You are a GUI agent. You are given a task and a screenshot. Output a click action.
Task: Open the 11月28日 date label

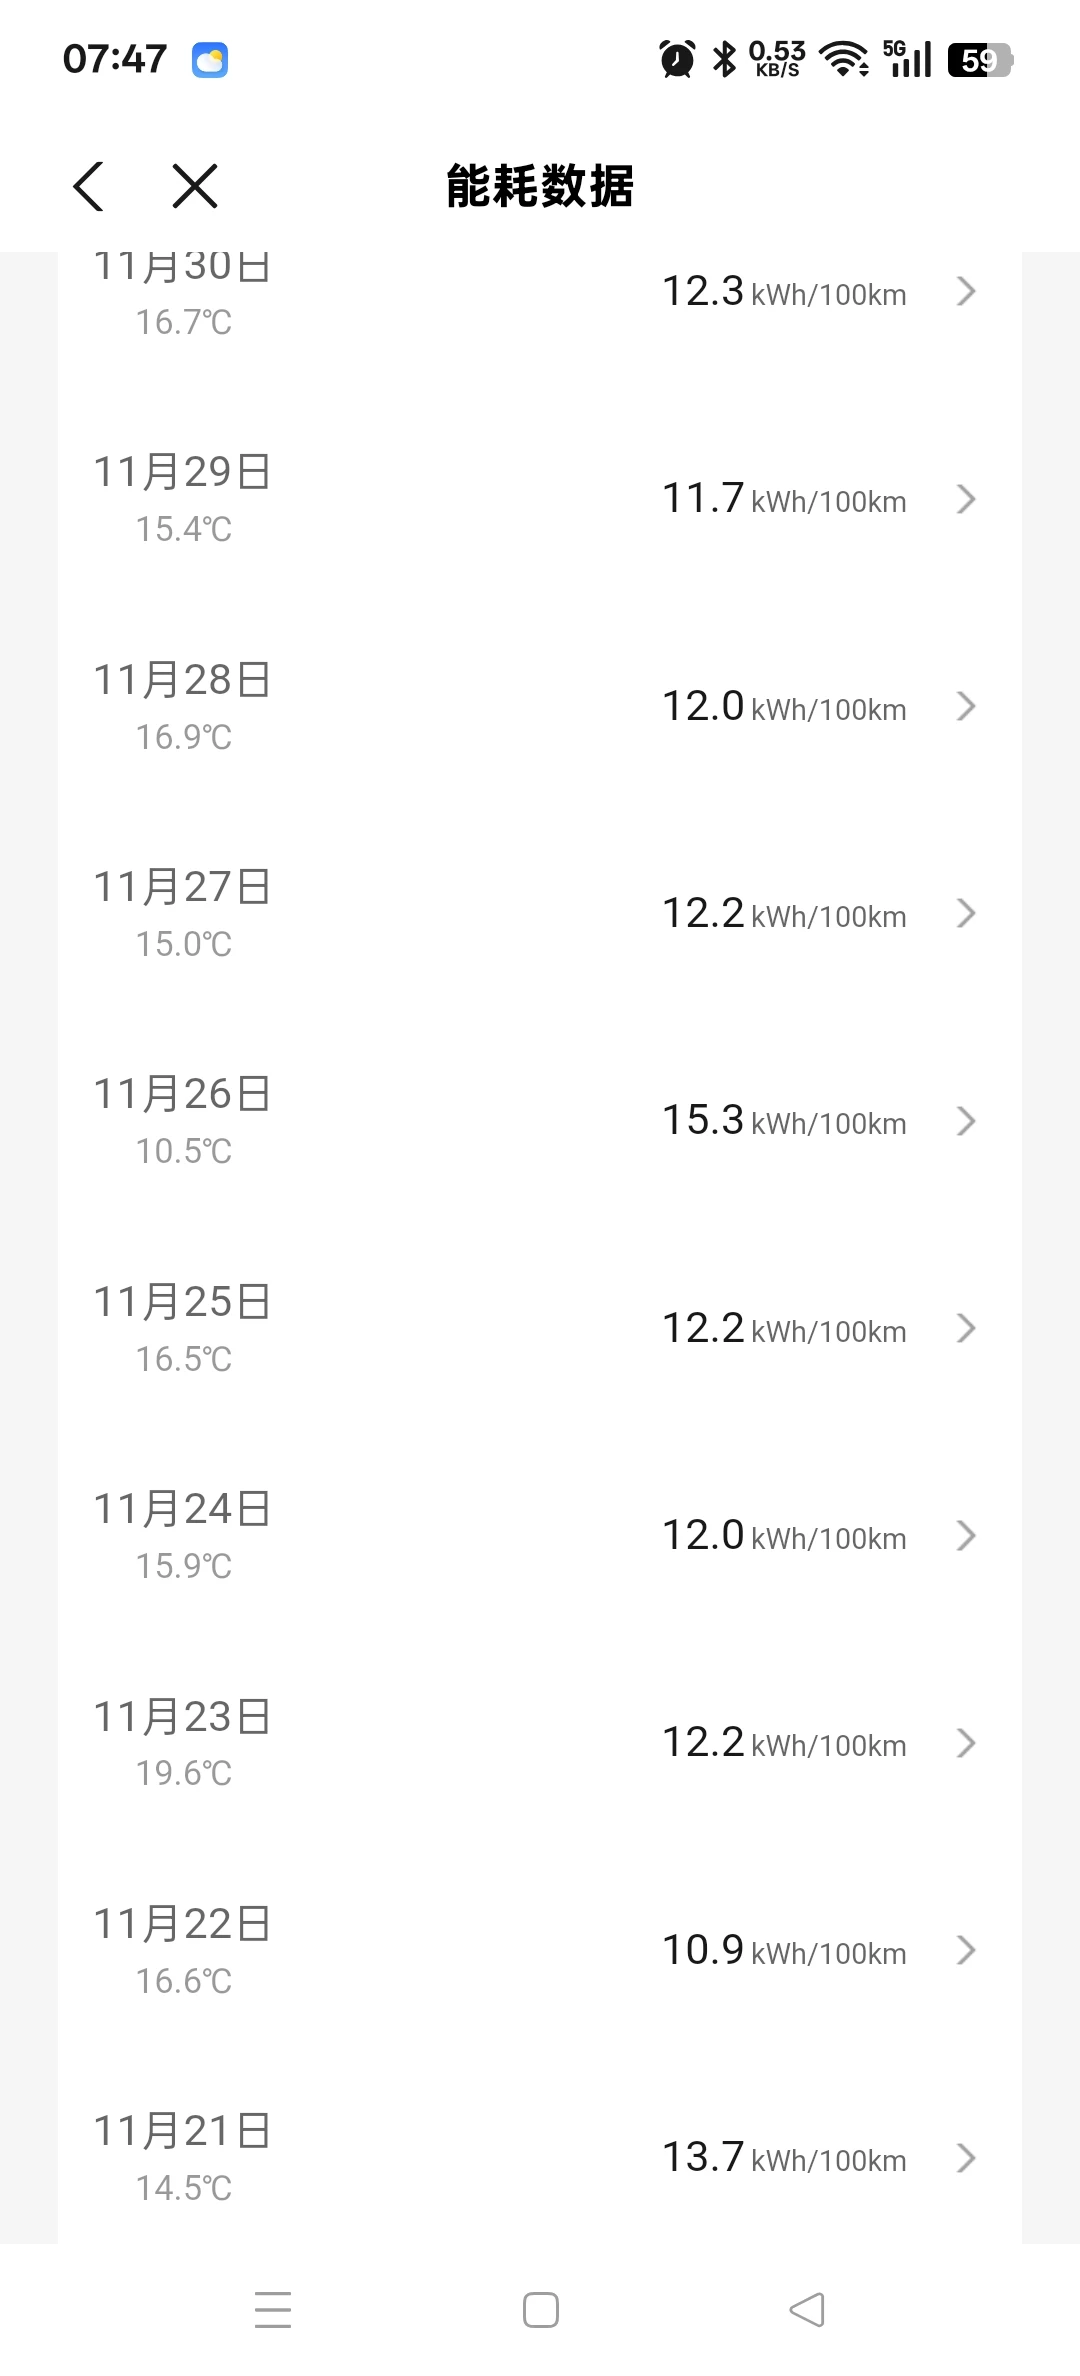182,680
